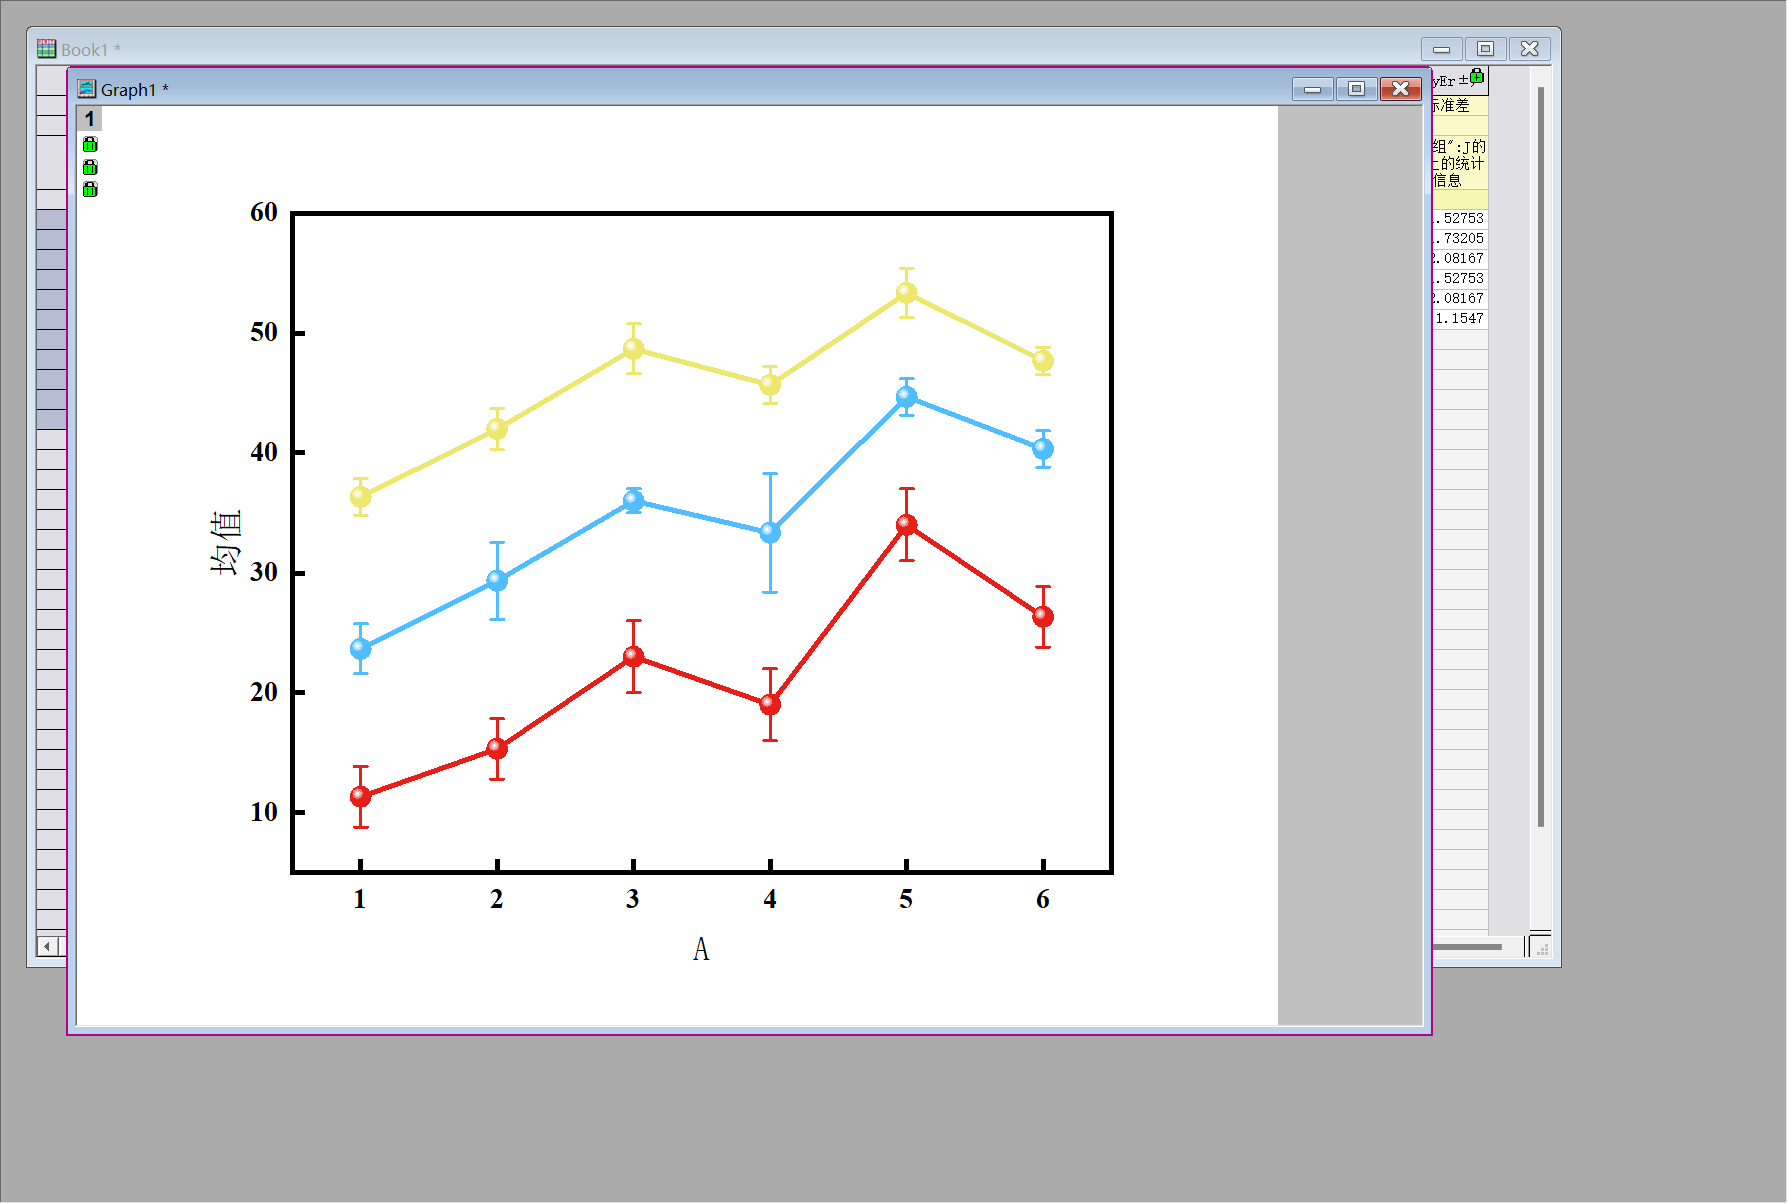The width and height of the screenshot is (1788, 1204).
Task: Close the Graph1 window
Action: 1401,89
